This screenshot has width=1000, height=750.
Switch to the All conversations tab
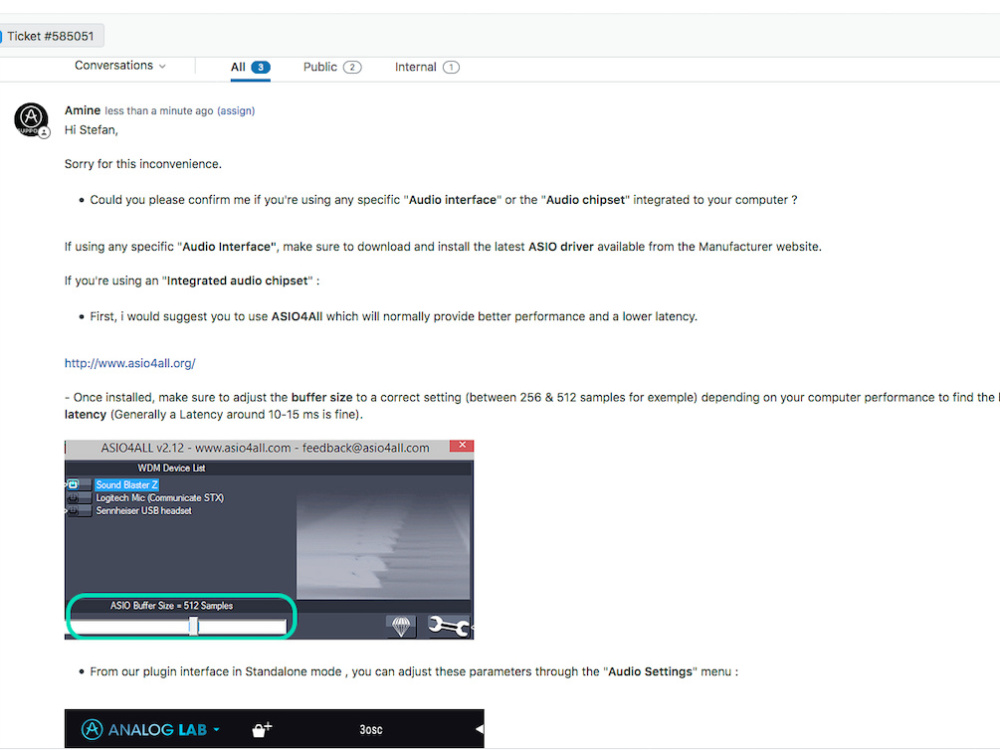pyautogui.click(x=251, y=67)
